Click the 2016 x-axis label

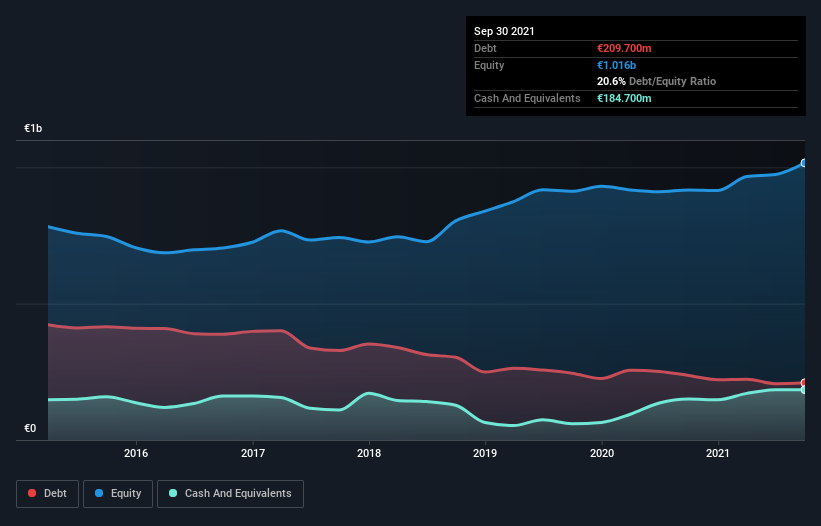[x=136, y=453]
